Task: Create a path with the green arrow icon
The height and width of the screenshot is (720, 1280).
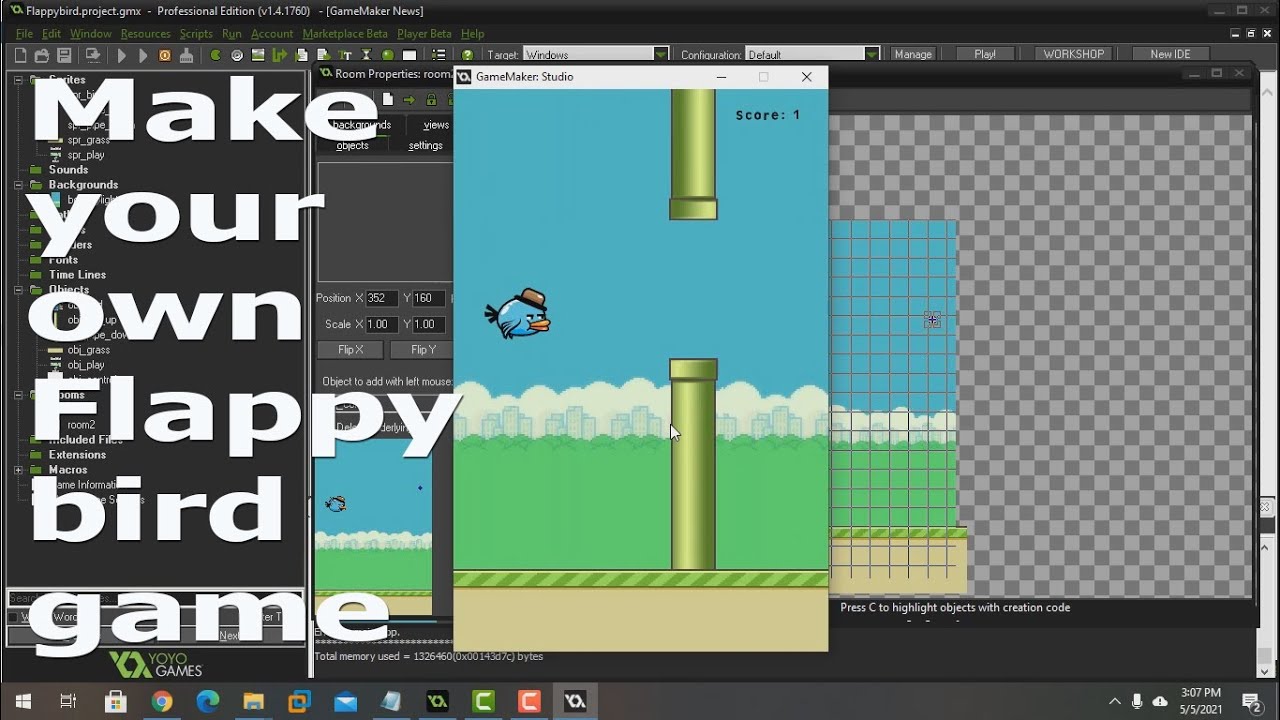Action: [279, 55]
